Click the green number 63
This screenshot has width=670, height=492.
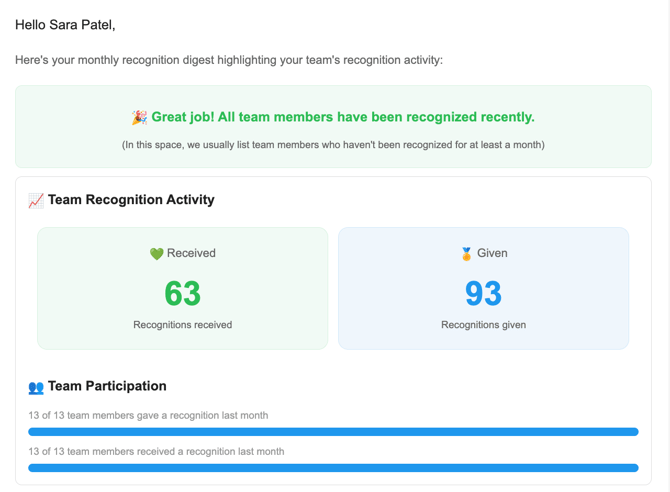point(183,294)
